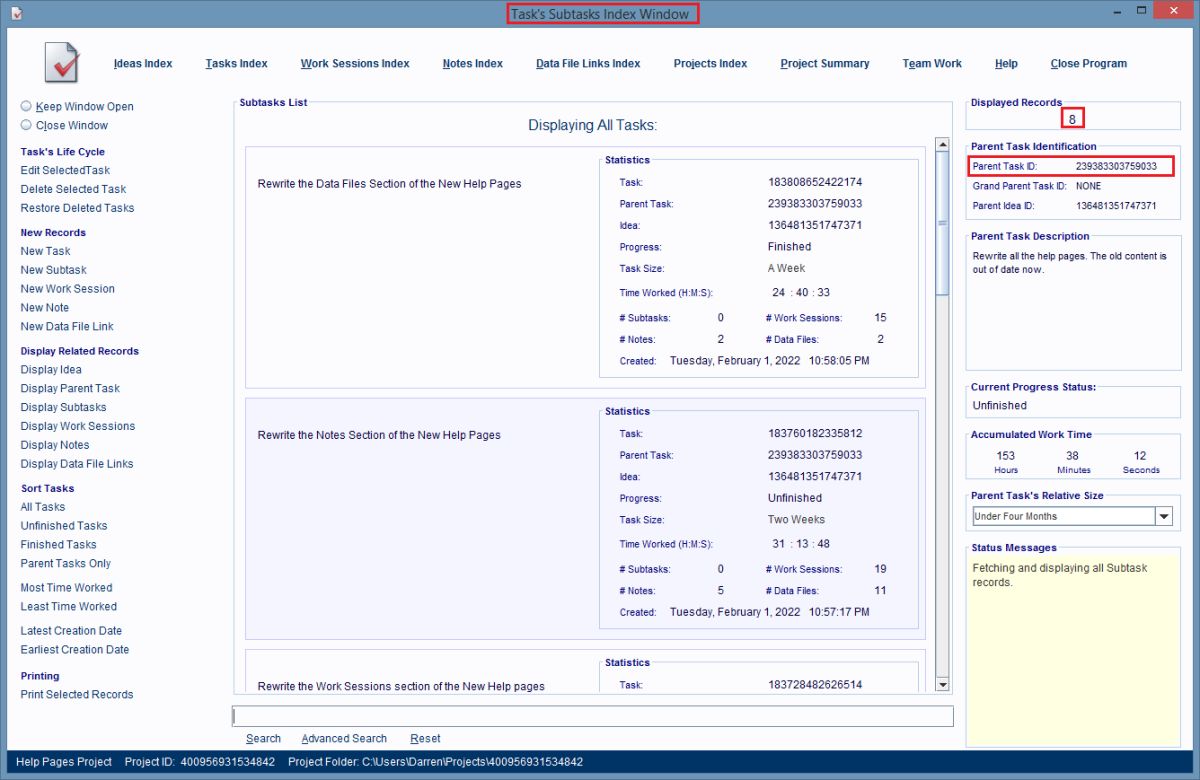Click Display Idea link
Viewport: 1200px width, 780px height.
(x=51, y=370)
